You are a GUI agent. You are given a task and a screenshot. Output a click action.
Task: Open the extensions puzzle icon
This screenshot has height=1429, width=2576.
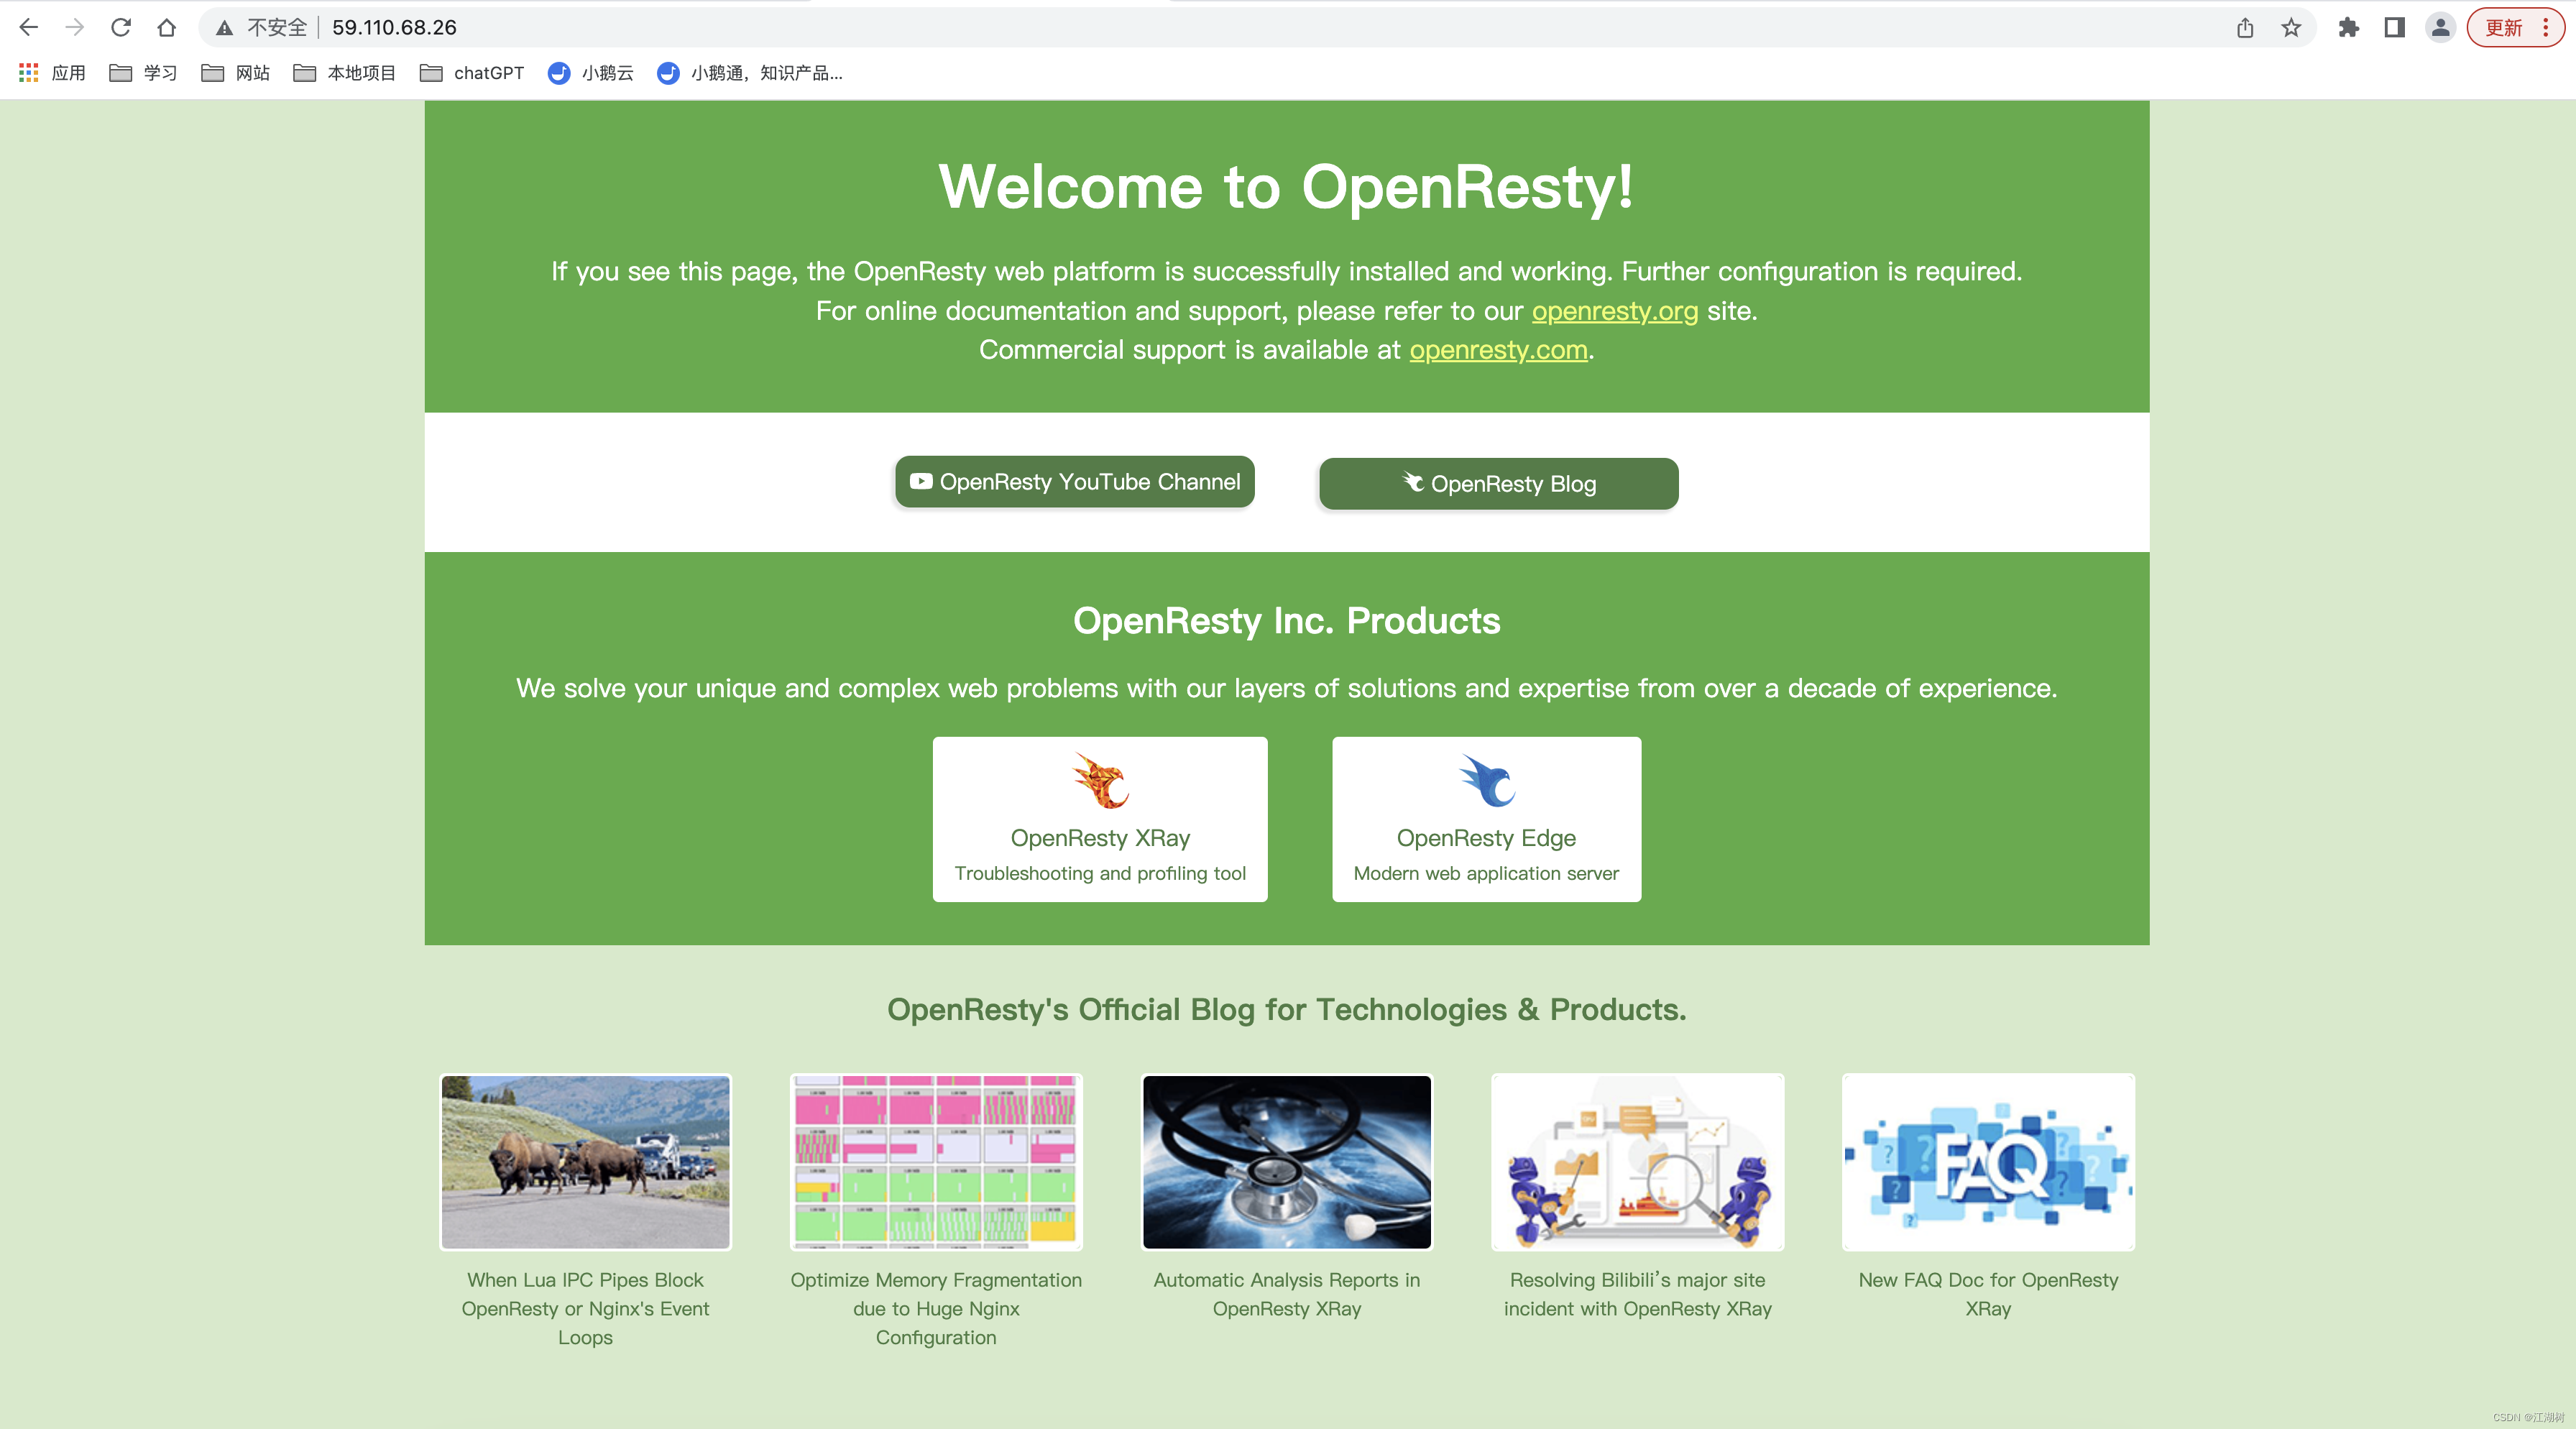click(x=2348, y=27)
